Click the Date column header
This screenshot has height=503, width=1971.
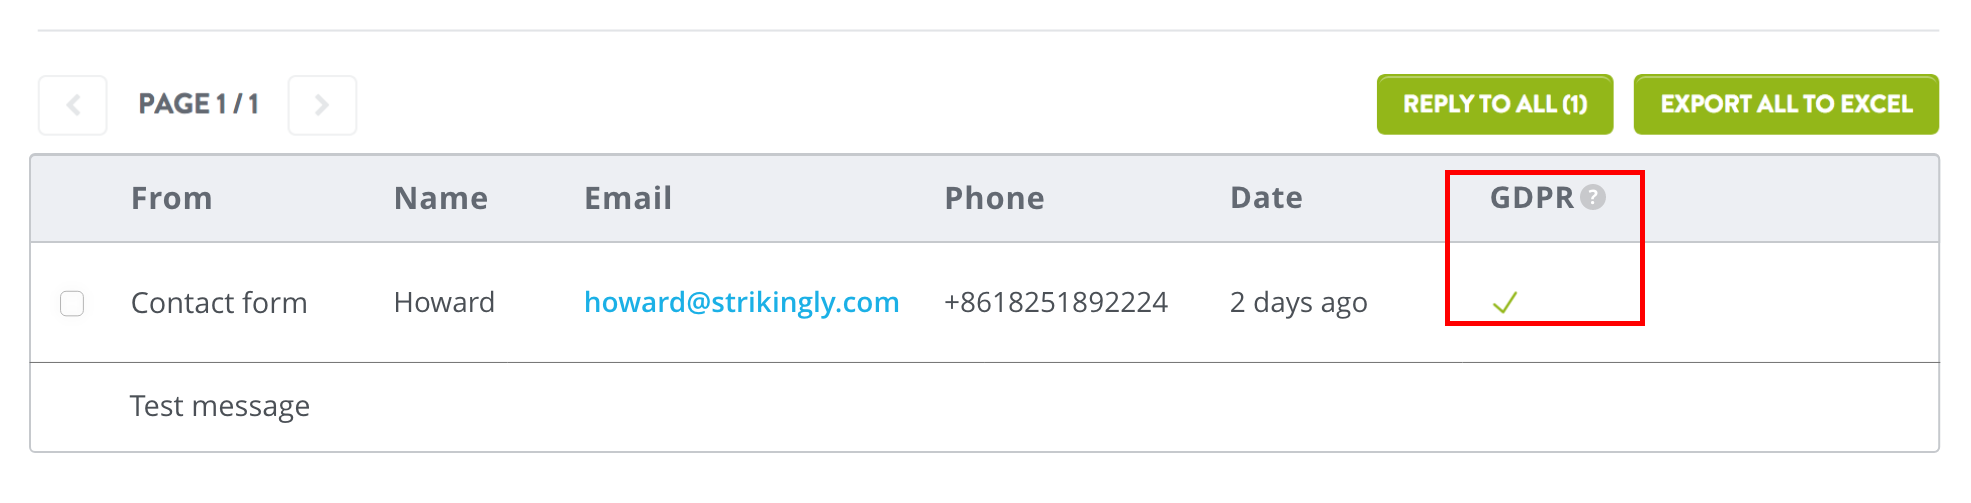click(1266, 198)
